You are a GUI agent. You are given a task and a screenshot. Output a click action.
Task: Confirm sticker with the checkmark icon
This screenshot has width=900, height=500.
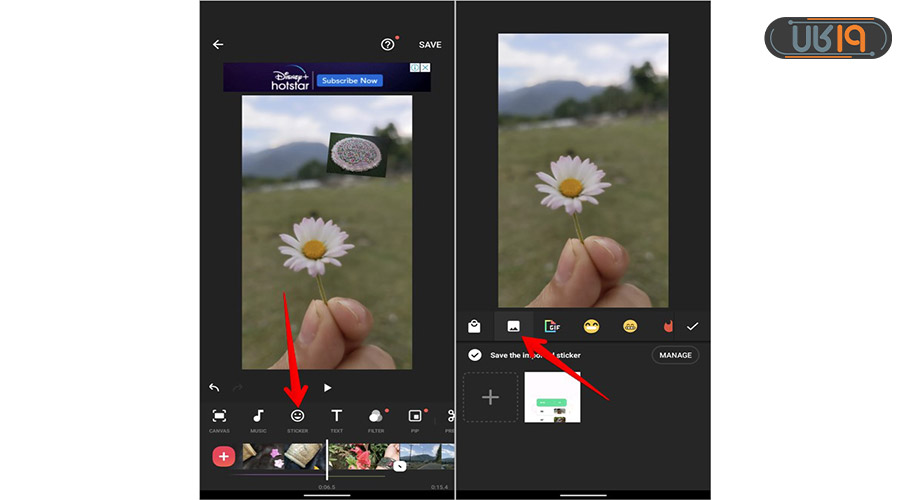click(x=692, y=326)
